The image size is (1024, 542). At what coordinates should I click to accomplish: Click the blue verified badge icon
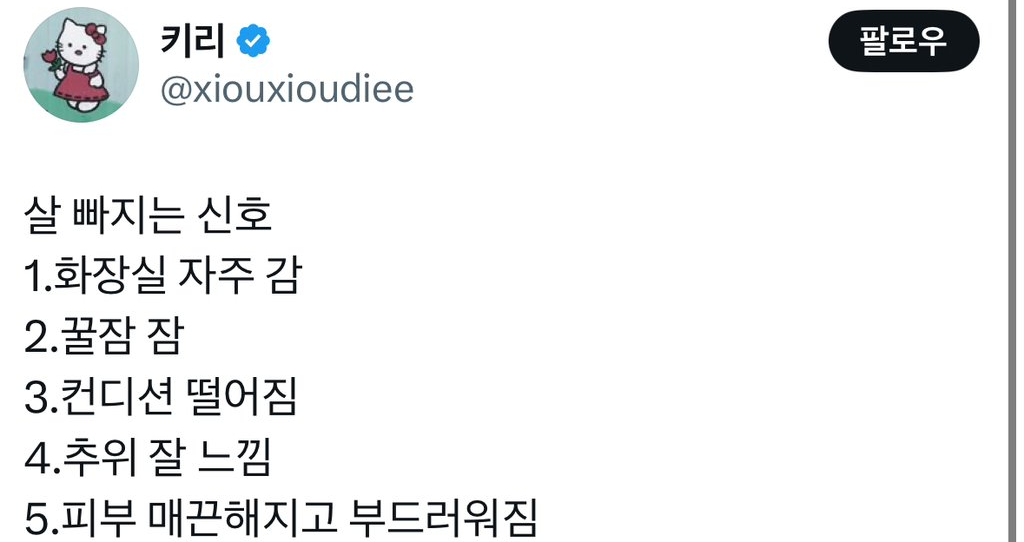point(252,41)
